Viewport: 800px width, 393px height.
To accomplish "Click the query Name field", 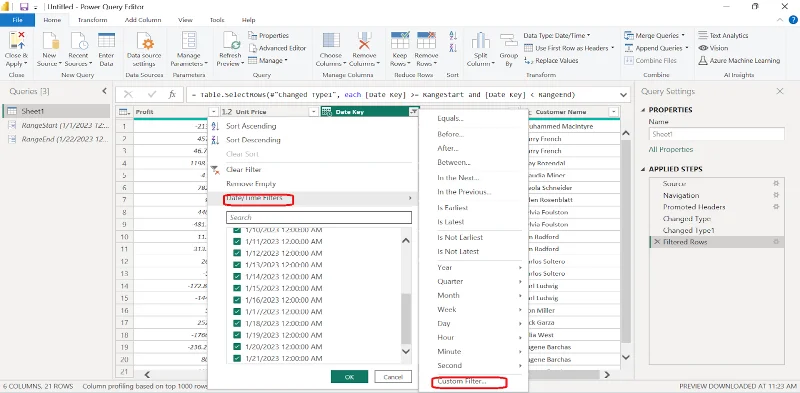I will point(717,134).
